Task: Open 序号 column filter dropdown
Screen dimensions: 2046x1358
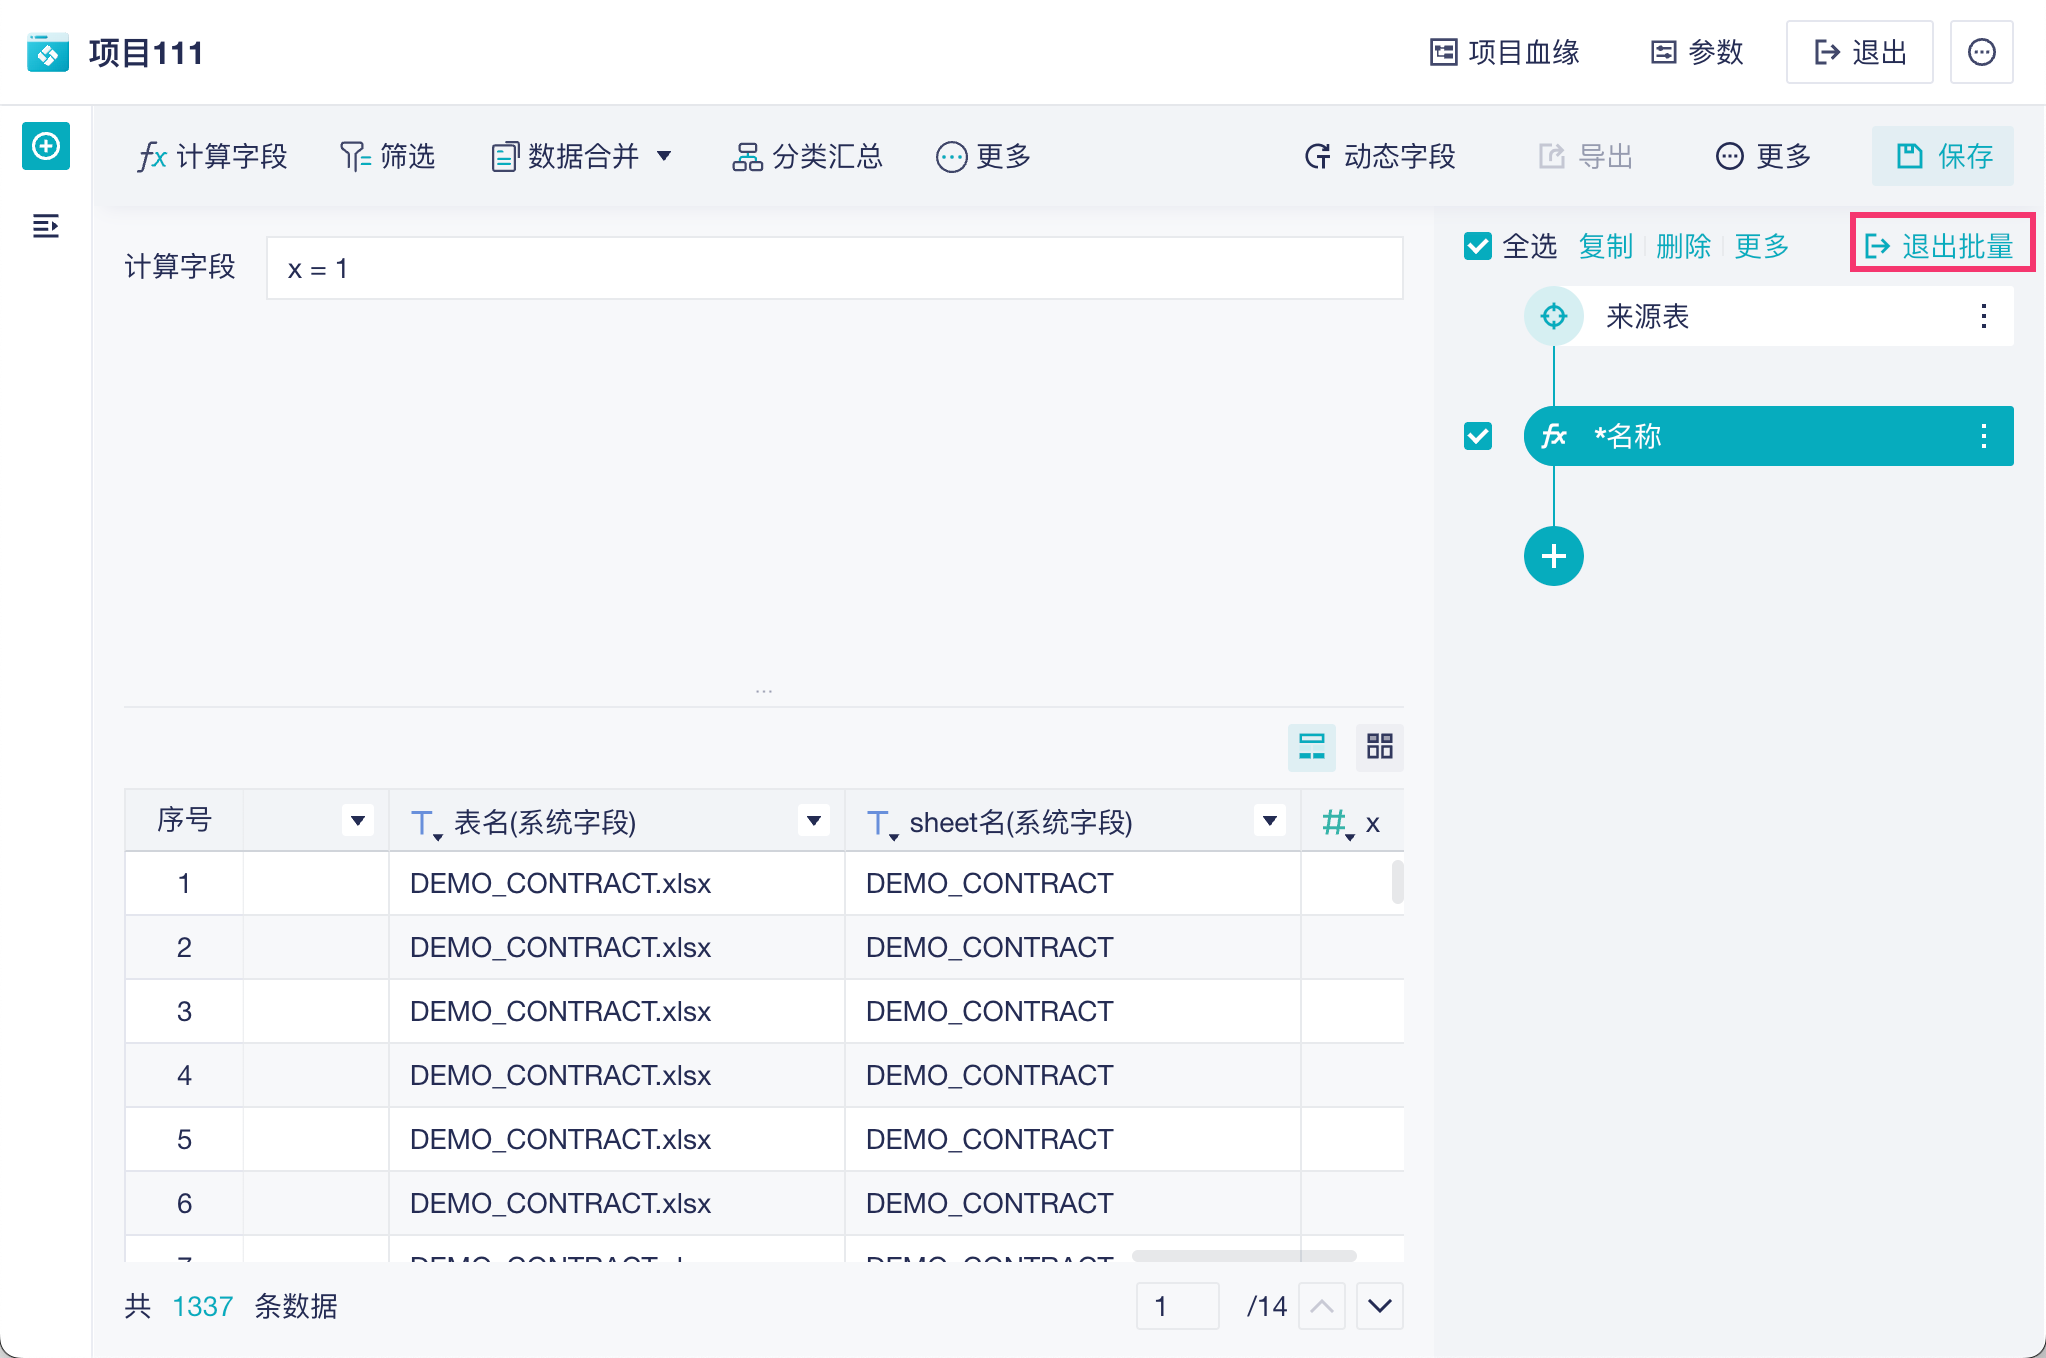Action: 357,821
